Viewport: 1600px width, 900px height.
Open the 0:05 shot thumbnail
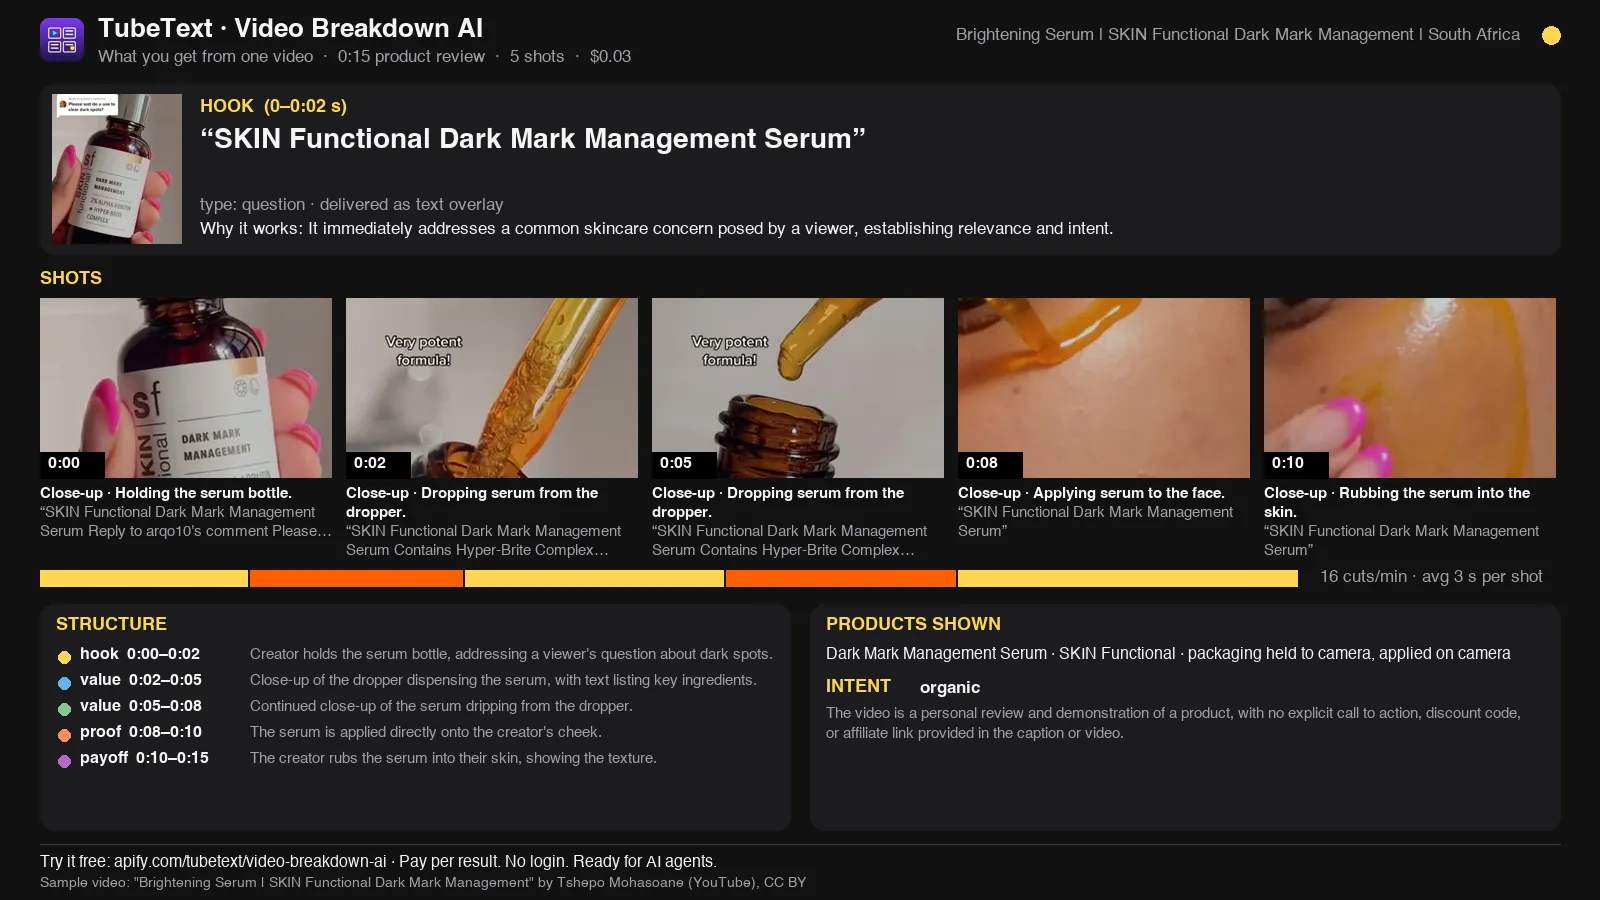(798, 388)
